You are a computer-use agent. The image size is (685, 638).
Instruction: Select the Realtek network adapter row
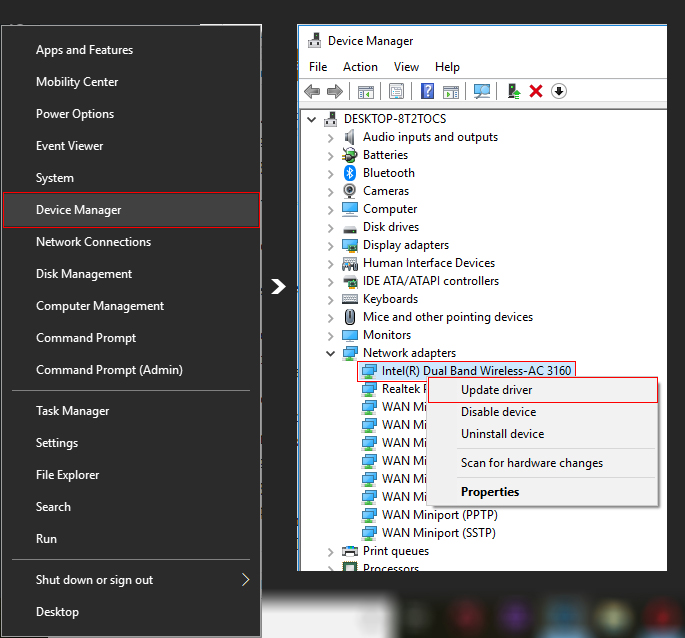click(x=394, y=389)
